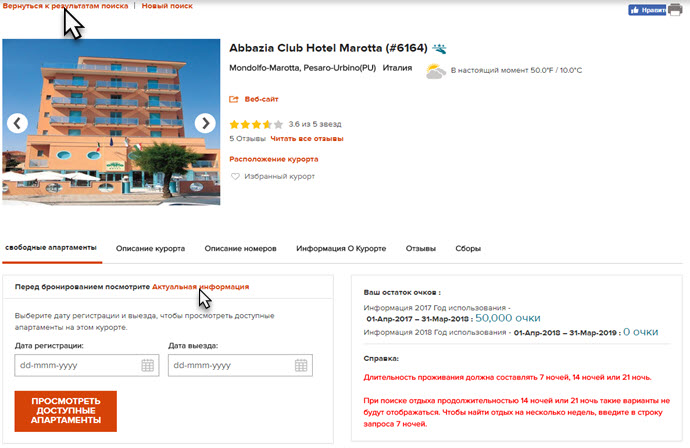The image size is (690, 448).
Task: Click Читать все отзывы link
Action: pyautogui.click(x=307, y=139)
